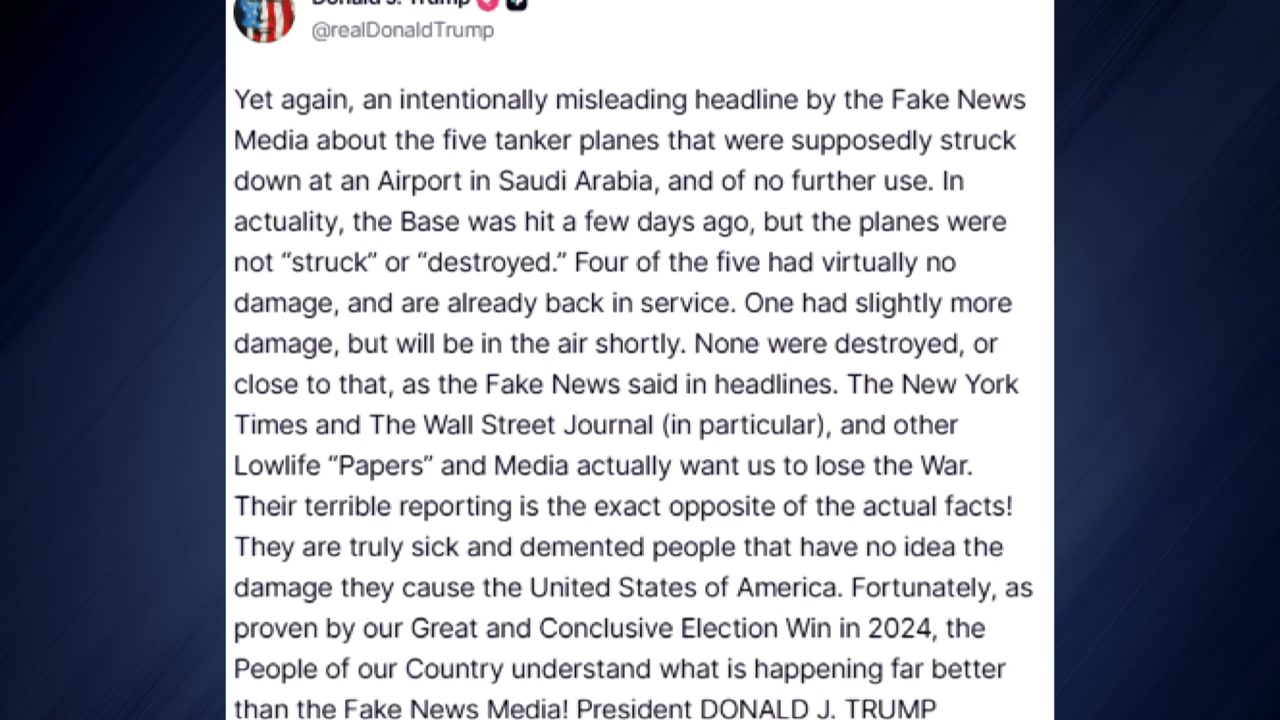Click the pink verified badge
1280x720 pixels.
(488, 4)
